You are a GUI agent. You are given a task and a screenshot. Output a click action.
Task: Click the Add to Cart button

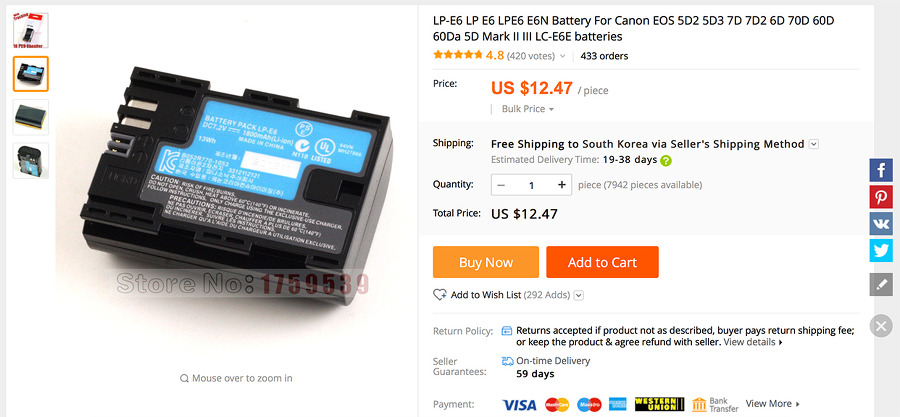pyautogui.click(x=602, y=262)
